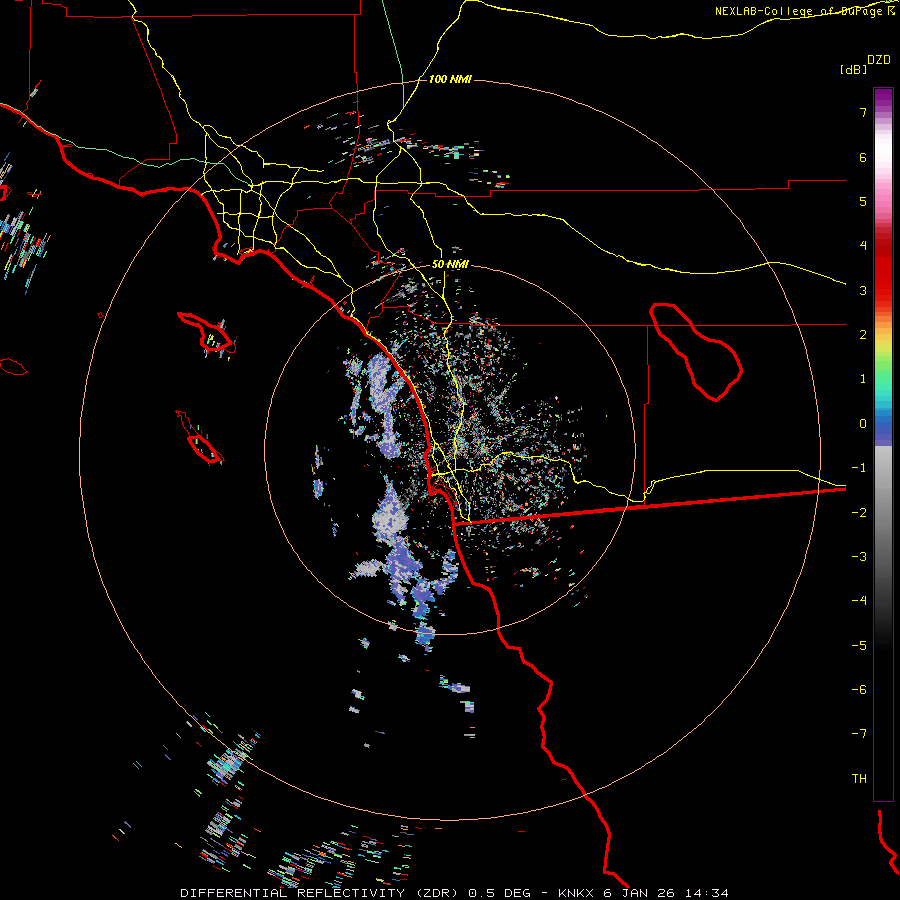Screen dimensions: 900x900
Task: Click the -3 dB value on the scale
Action: coord(859,557)
